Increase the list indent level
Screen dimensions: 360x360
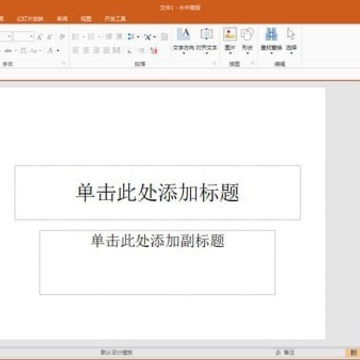coord(119,37)
